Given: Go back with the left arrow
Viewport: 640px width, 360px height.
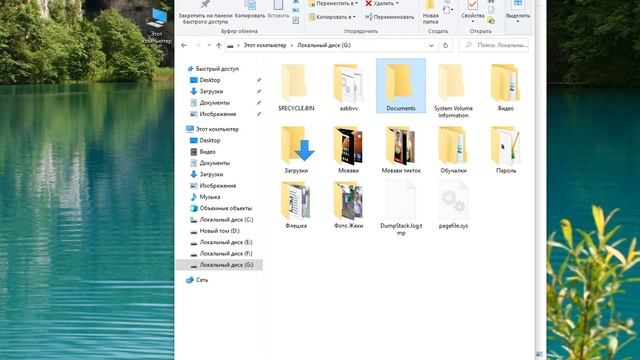Looking at the screenshot, I should point(184,45).
